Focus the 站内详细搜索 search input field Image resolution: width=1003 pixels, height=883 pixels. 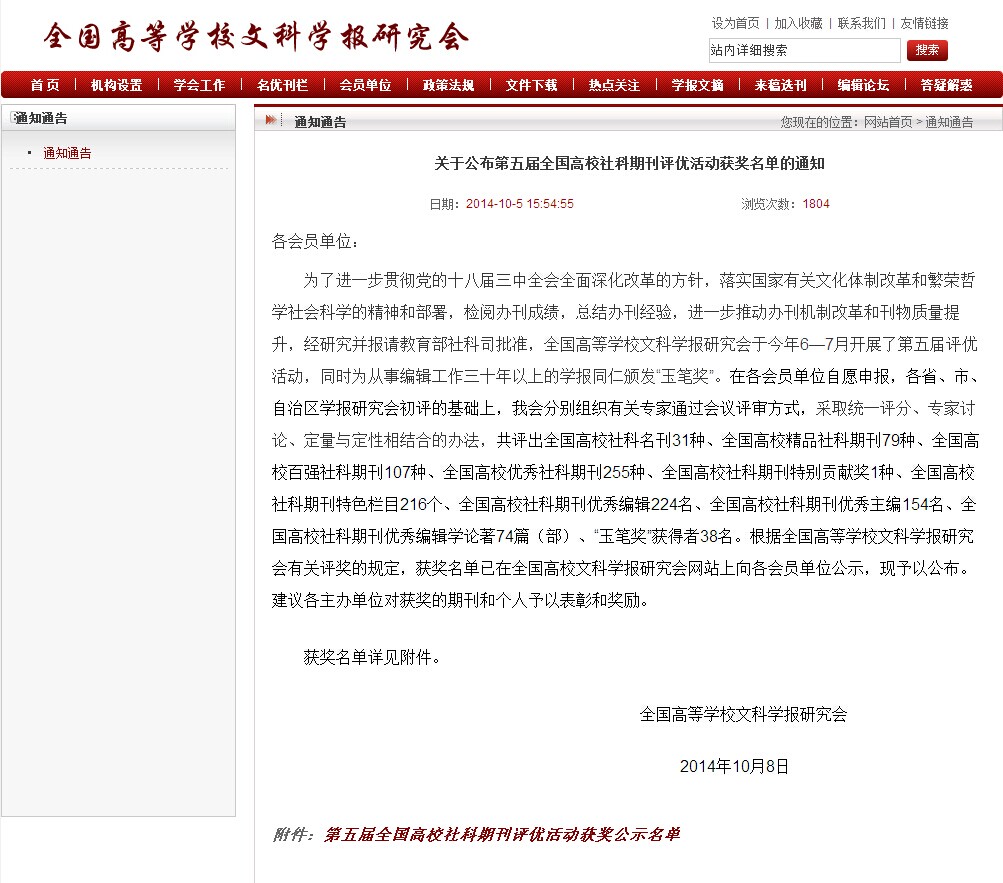tap(804, 50)
